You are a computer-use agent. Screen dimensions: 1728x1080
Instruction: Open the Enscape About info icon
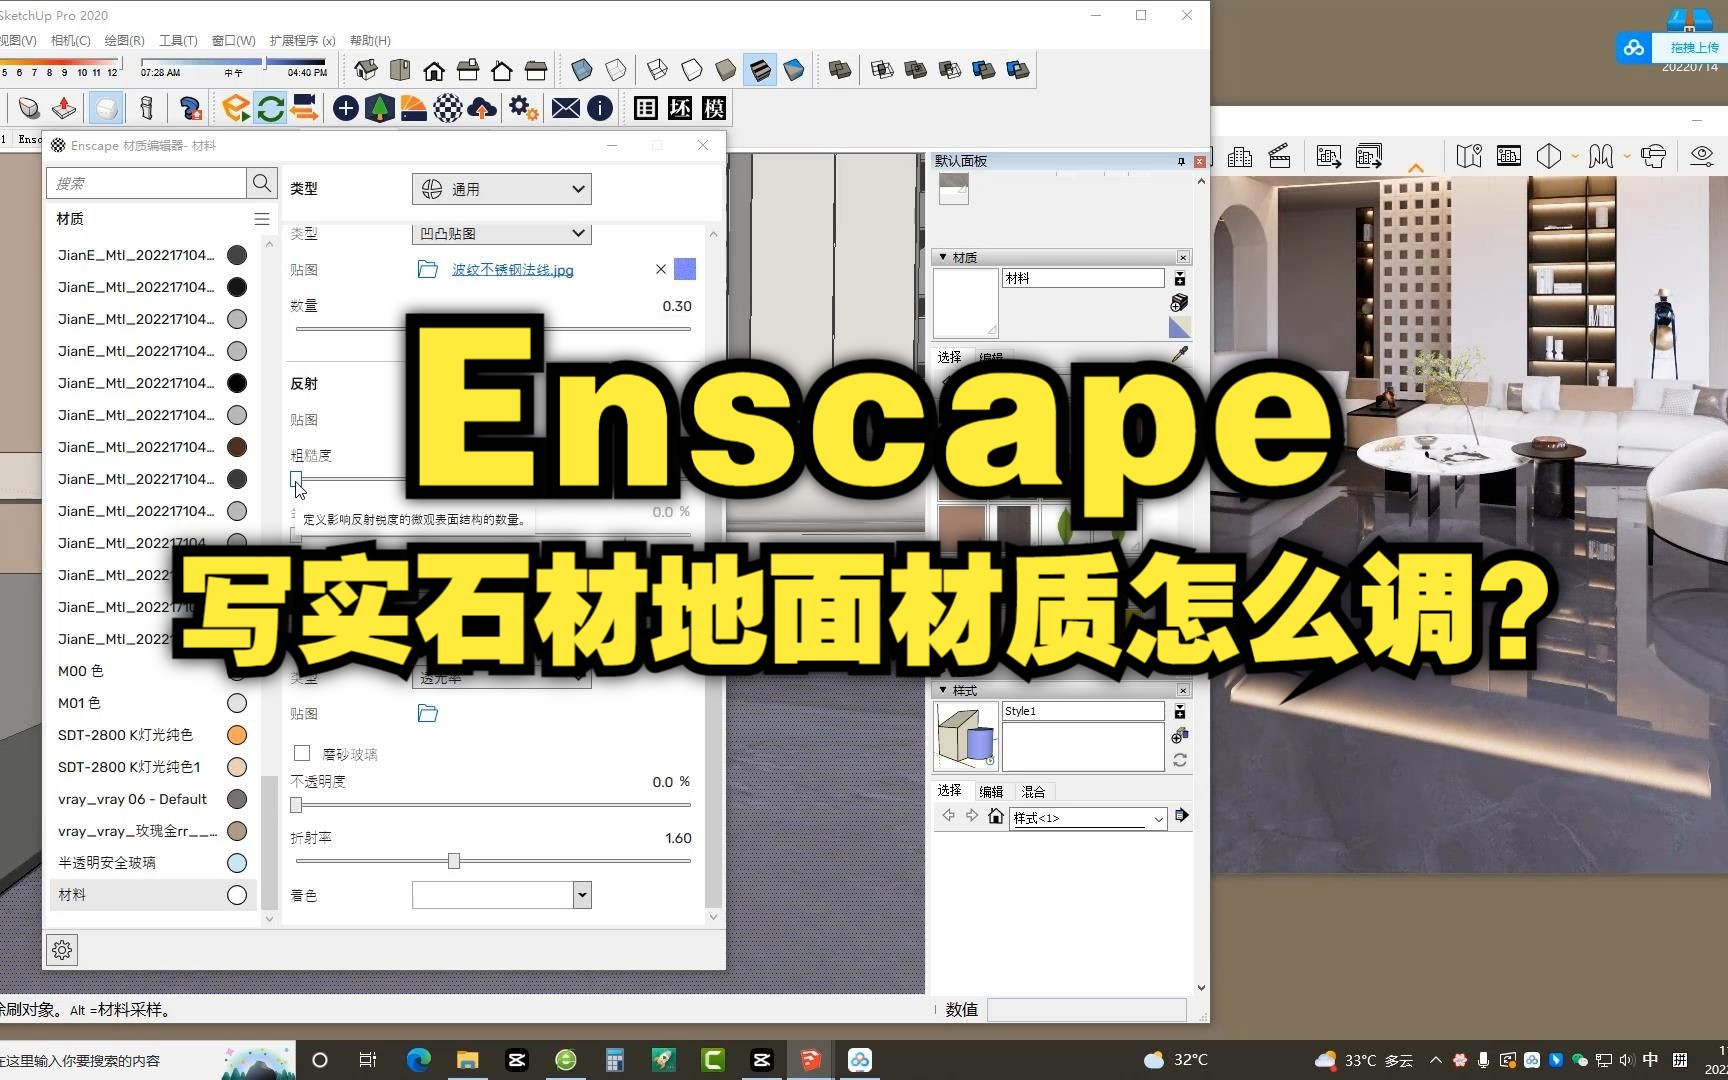pos(600,108)
